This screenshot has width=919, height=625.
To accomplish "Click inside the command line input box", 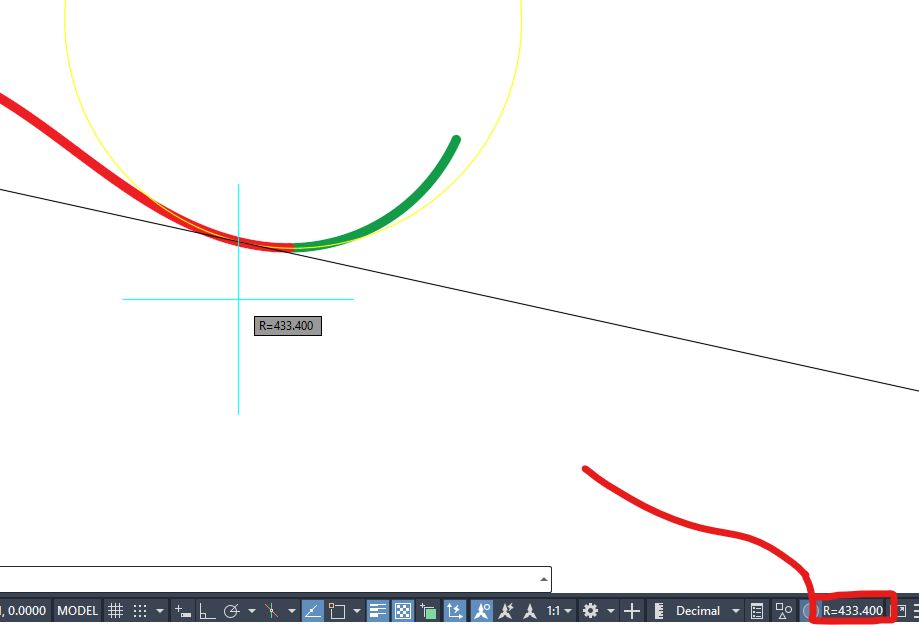I will [270, 579].
